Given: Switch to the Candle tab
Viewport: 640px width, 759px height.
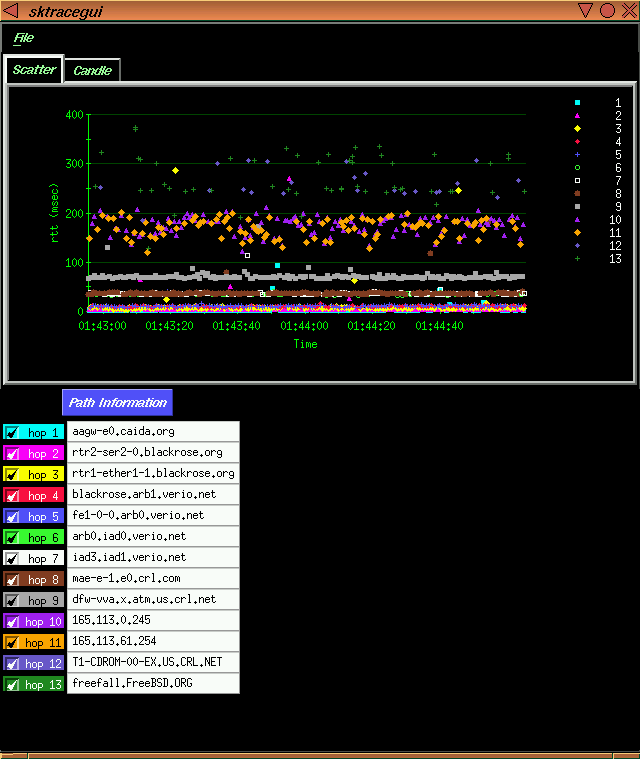Looking at the screenshot, I should (92, 71).
